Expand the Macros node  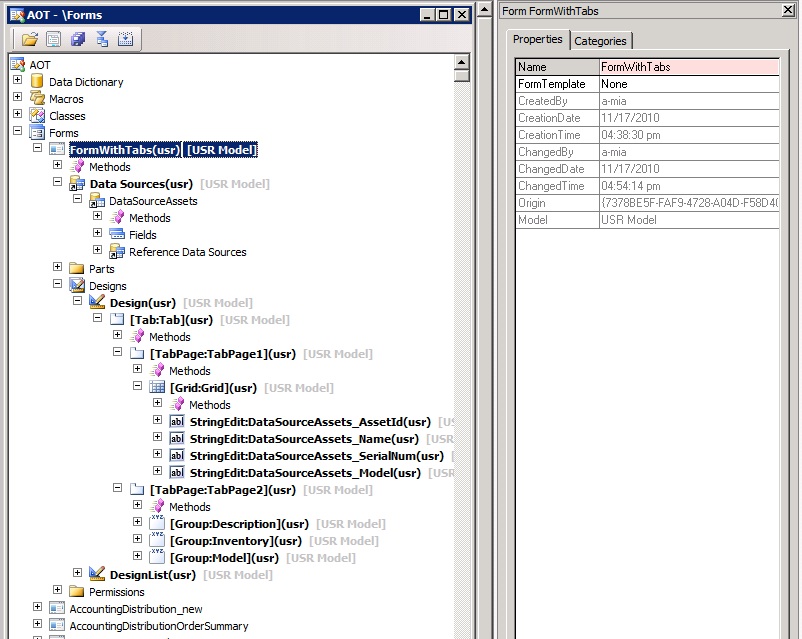[x=17, y=97]
